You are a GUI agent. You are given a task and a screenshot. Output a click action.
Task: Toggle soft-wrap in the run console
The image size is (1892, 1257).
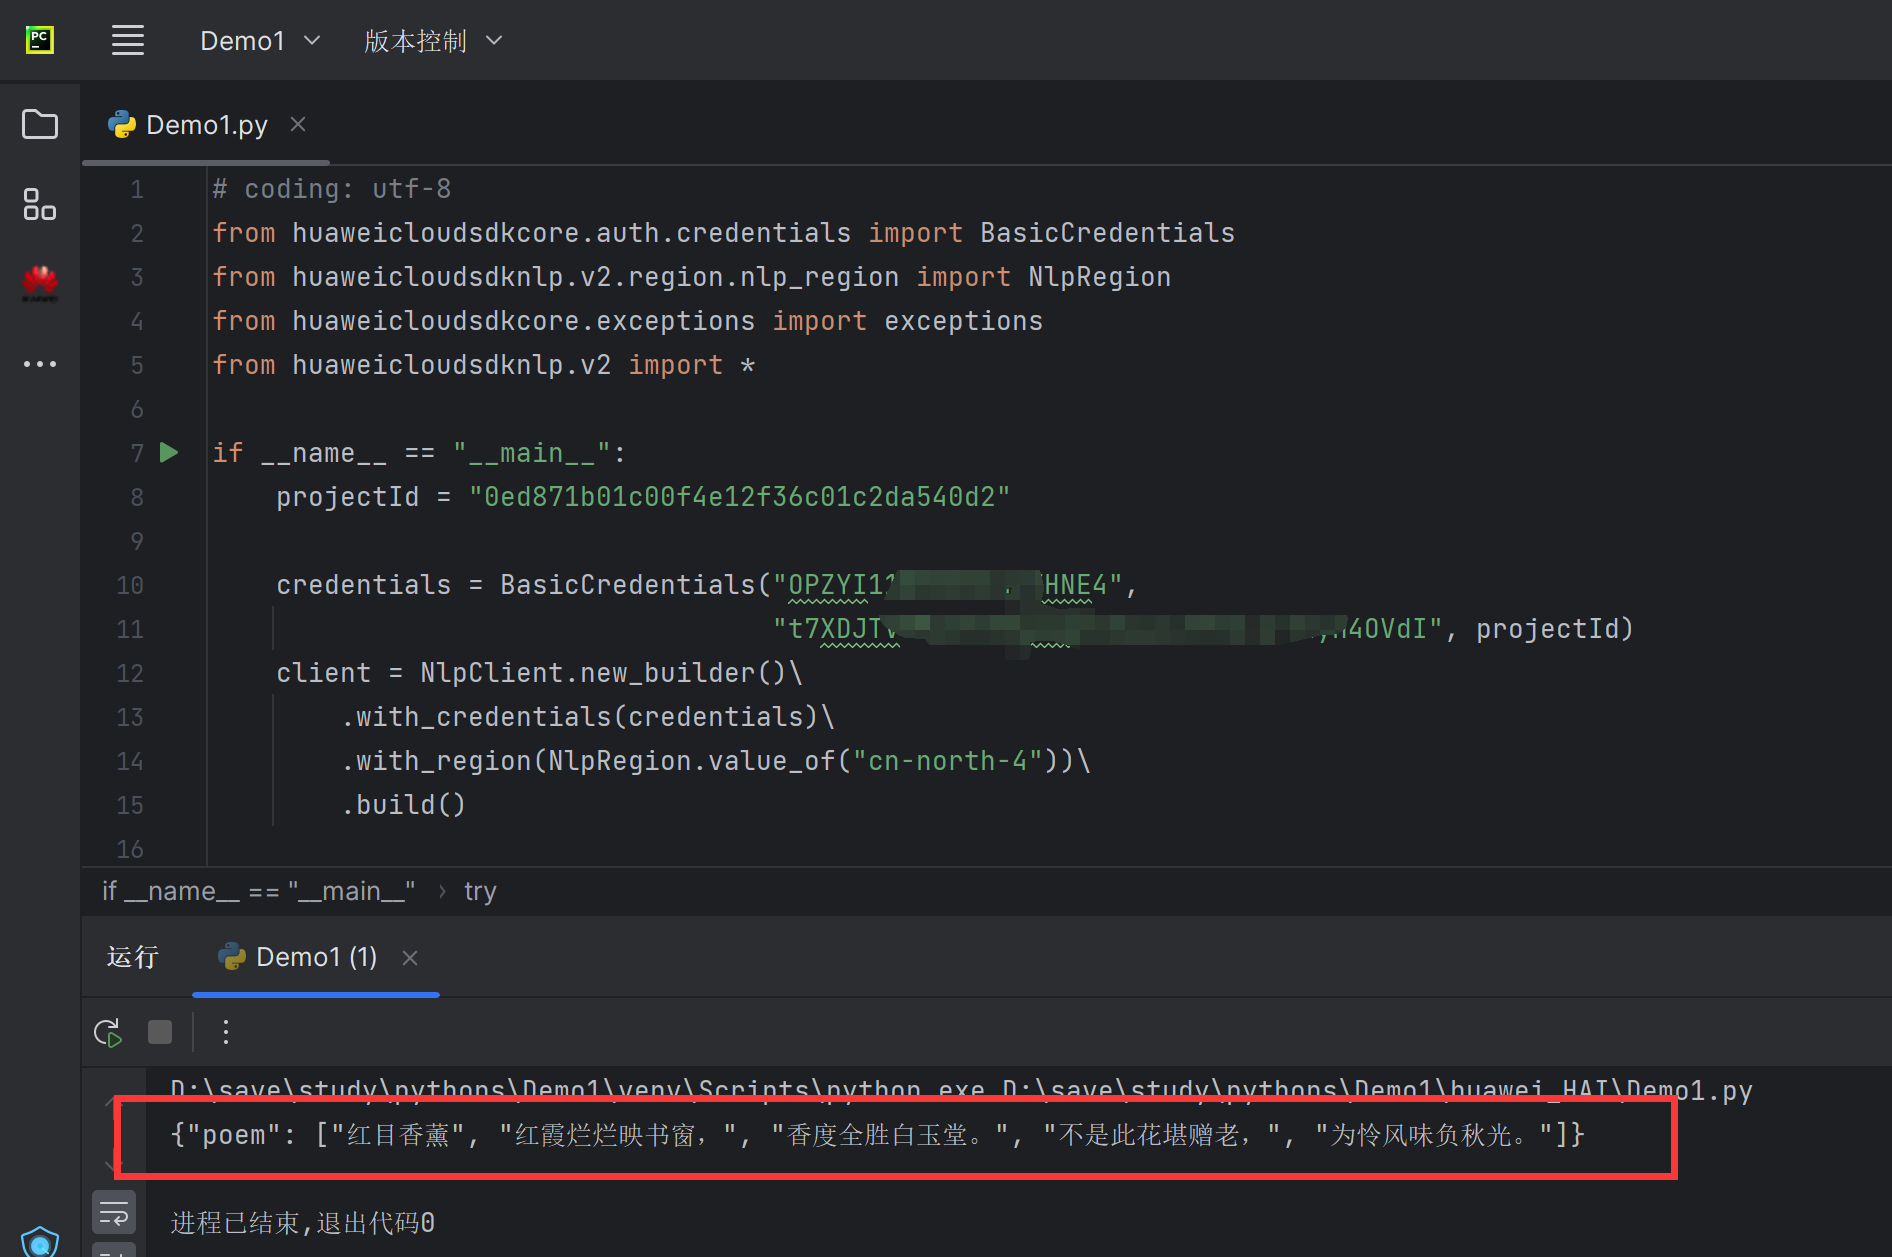(114, 1212)
